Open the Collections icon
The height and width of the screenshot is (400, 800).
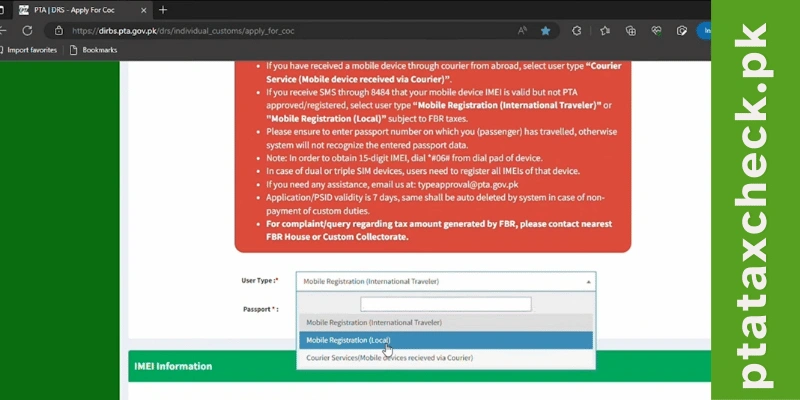click(x=631, y=31)
